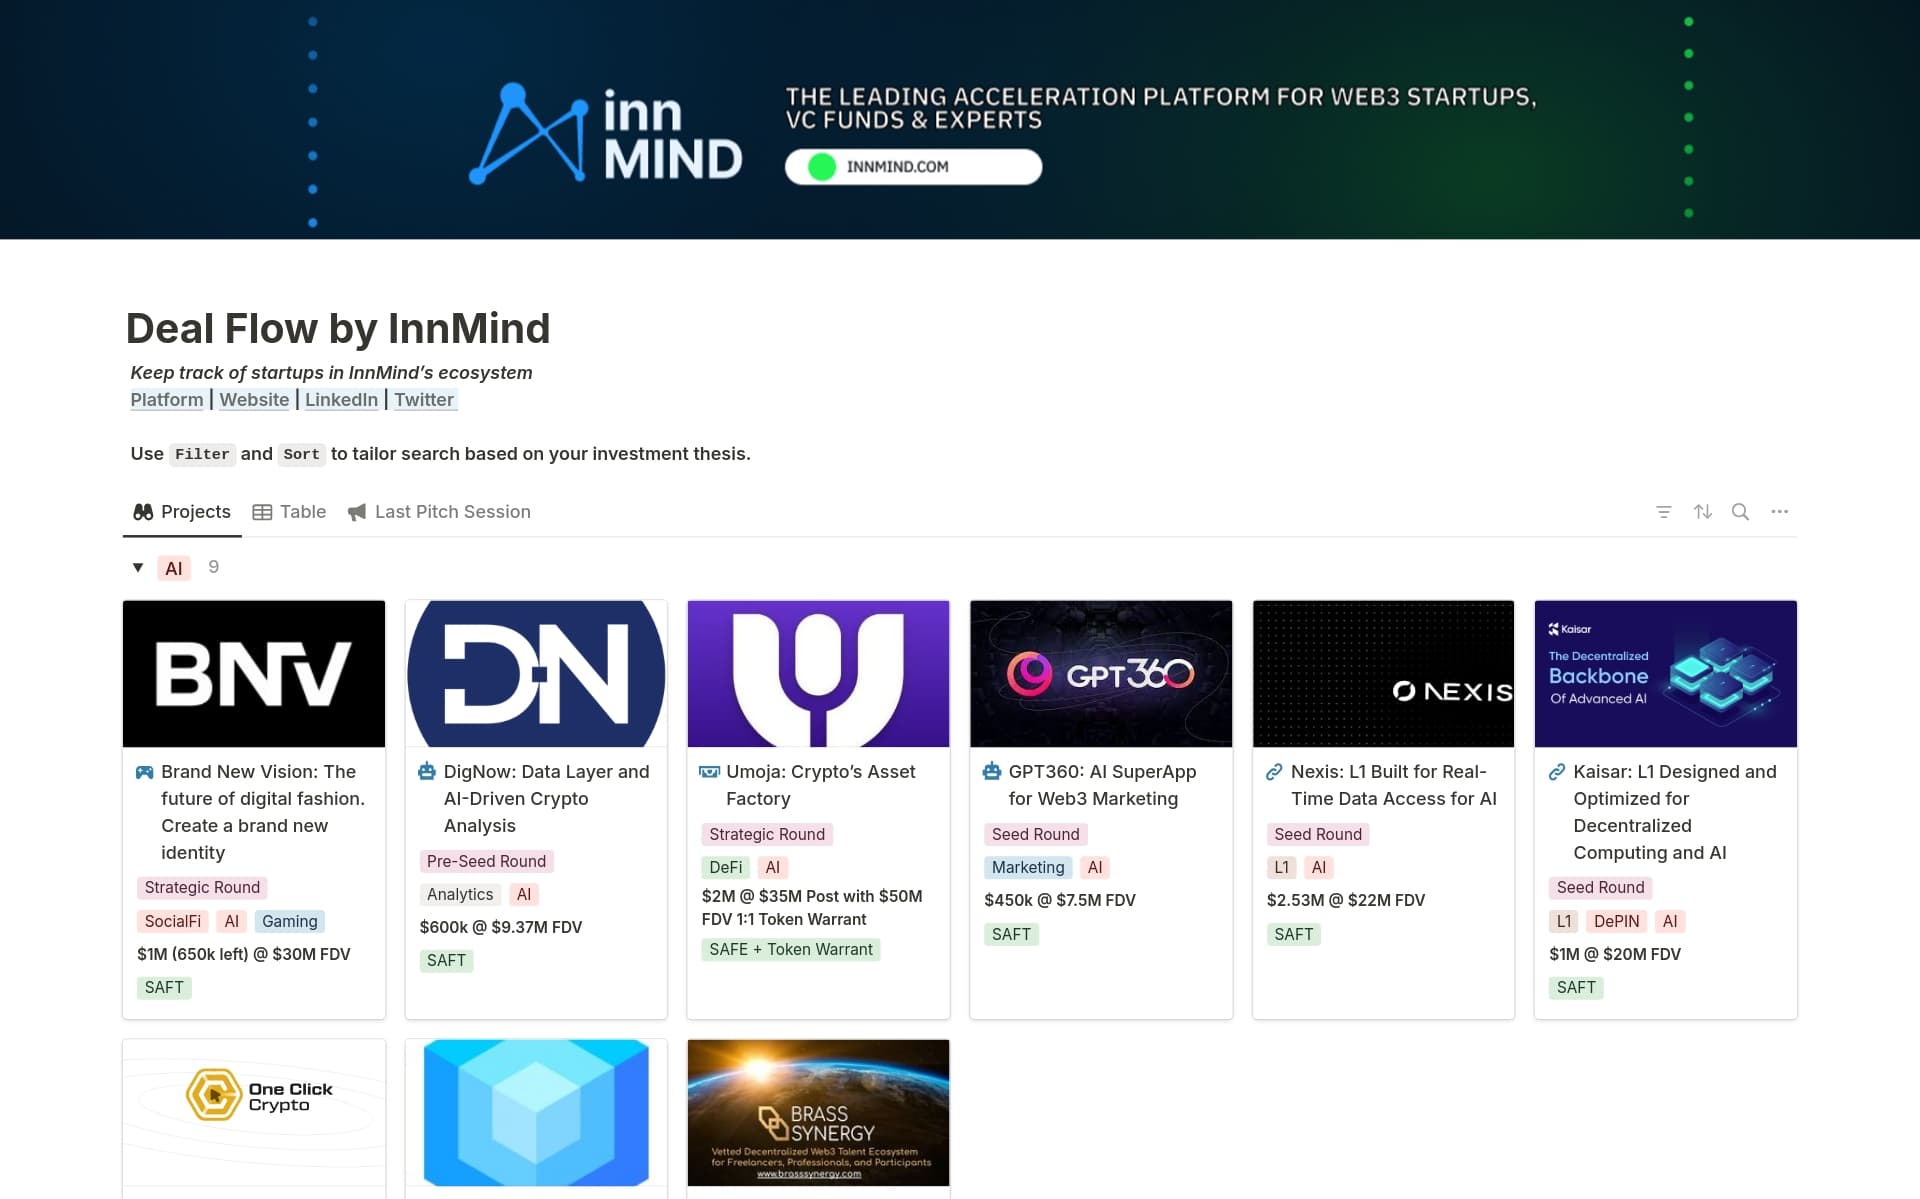Click the robot icon beside DigNow title

(427, 772)
